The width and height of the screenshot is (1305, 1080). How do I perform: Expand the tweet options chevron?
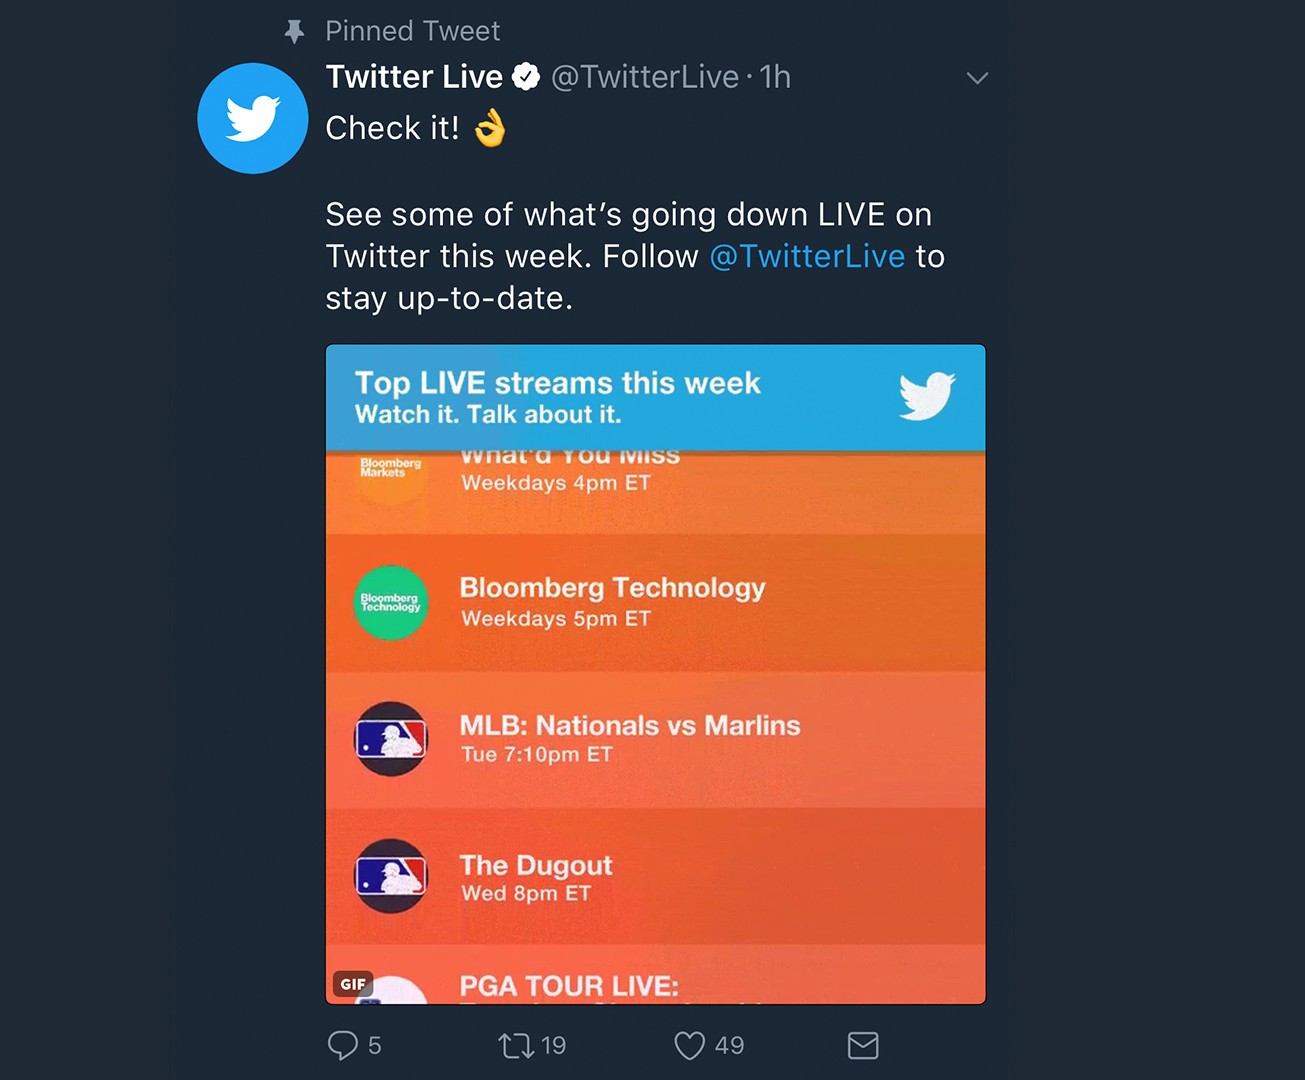977,78
